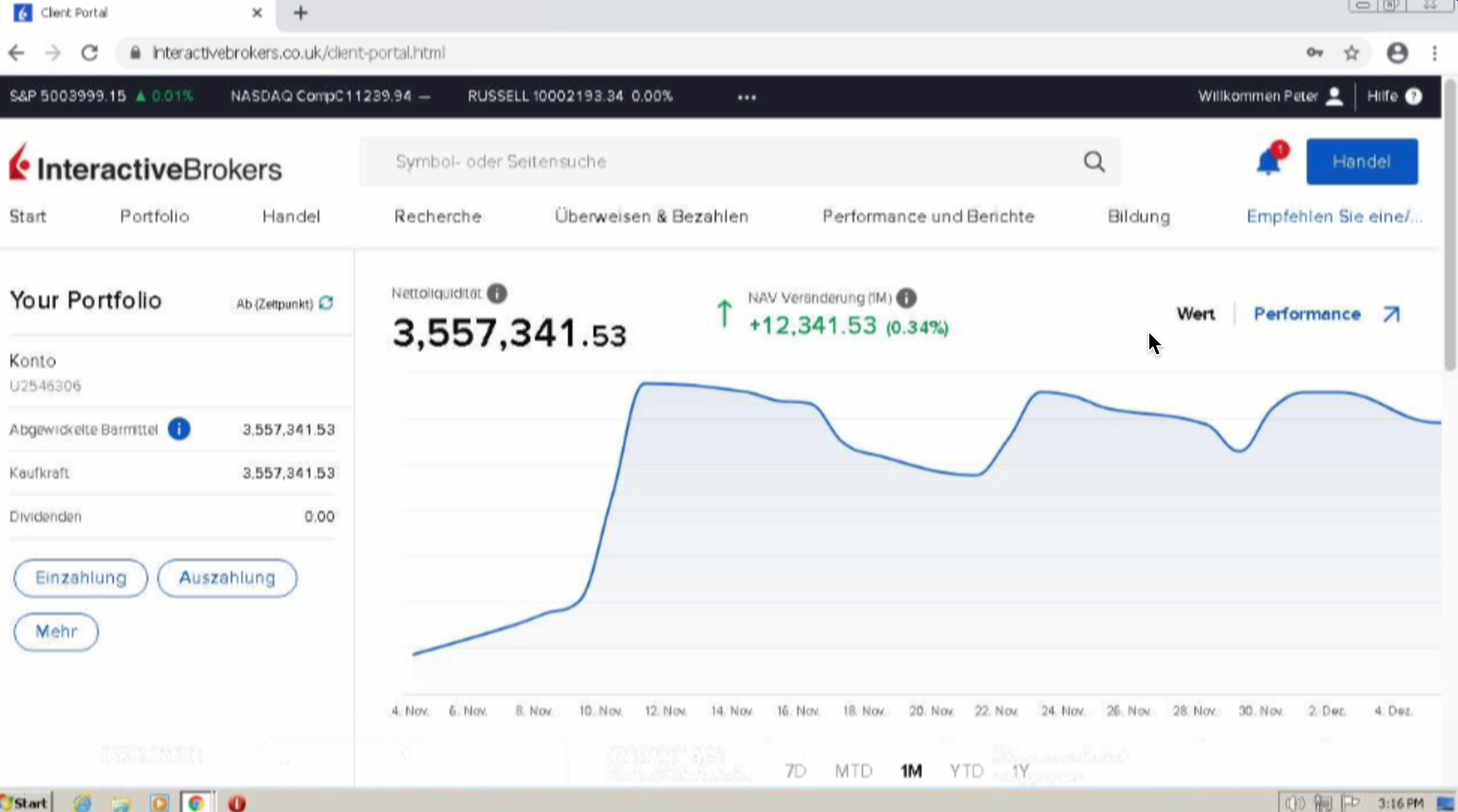Select the MTD time range
The width and height of the screenshot is (1458, 812).
(853, 771)
